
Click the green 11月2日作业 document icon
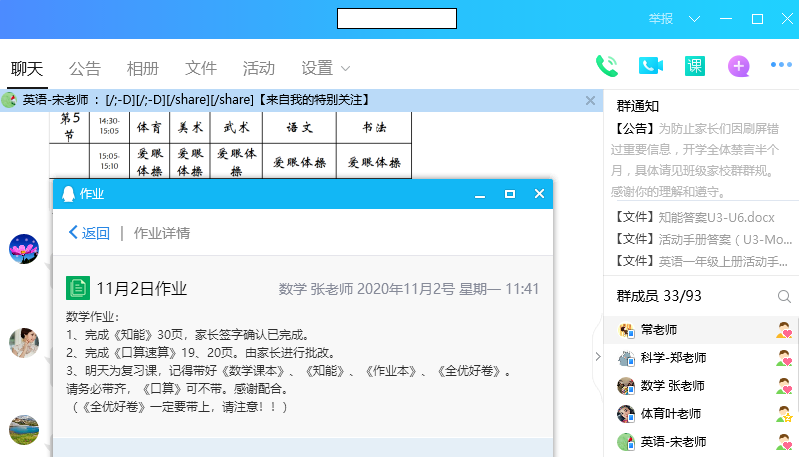pyautogui.click(x=77, y=288)
